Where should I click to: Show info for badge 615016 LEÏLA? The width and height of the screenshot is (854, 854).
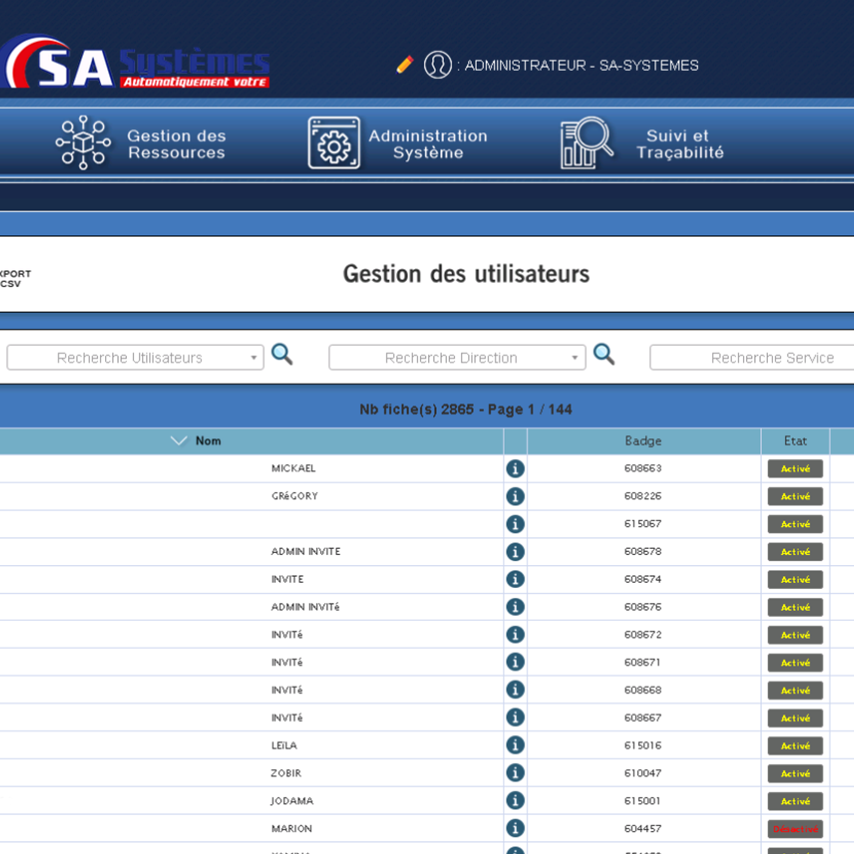(515, 745)
